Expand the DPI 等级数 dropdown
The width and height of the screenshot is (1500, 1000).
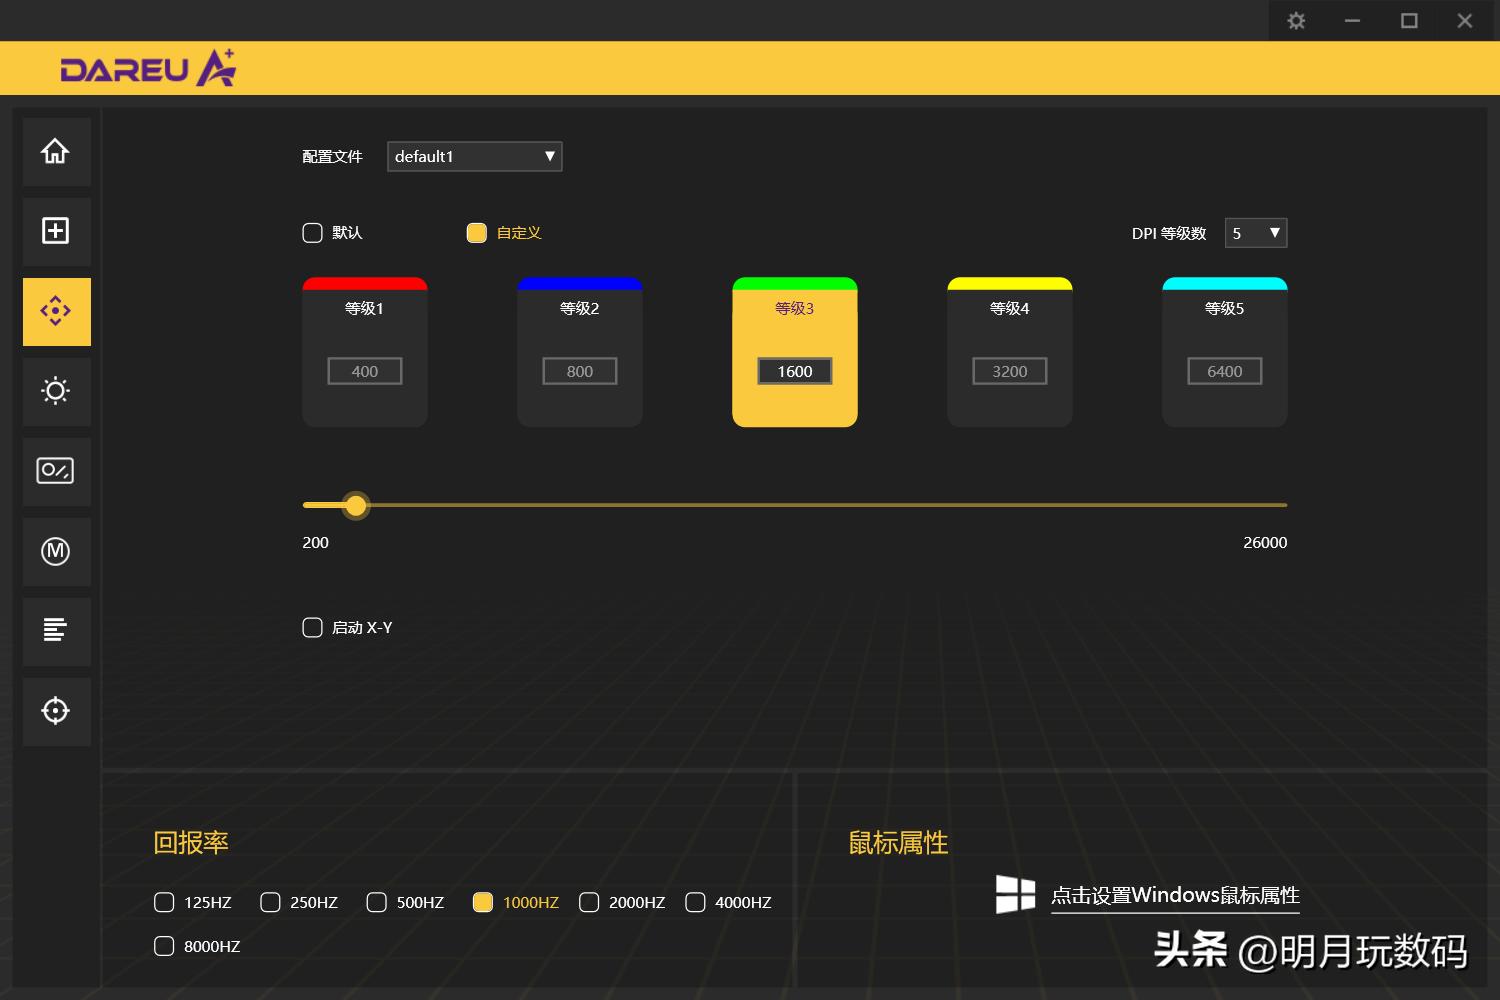[x=1255, y=232]
